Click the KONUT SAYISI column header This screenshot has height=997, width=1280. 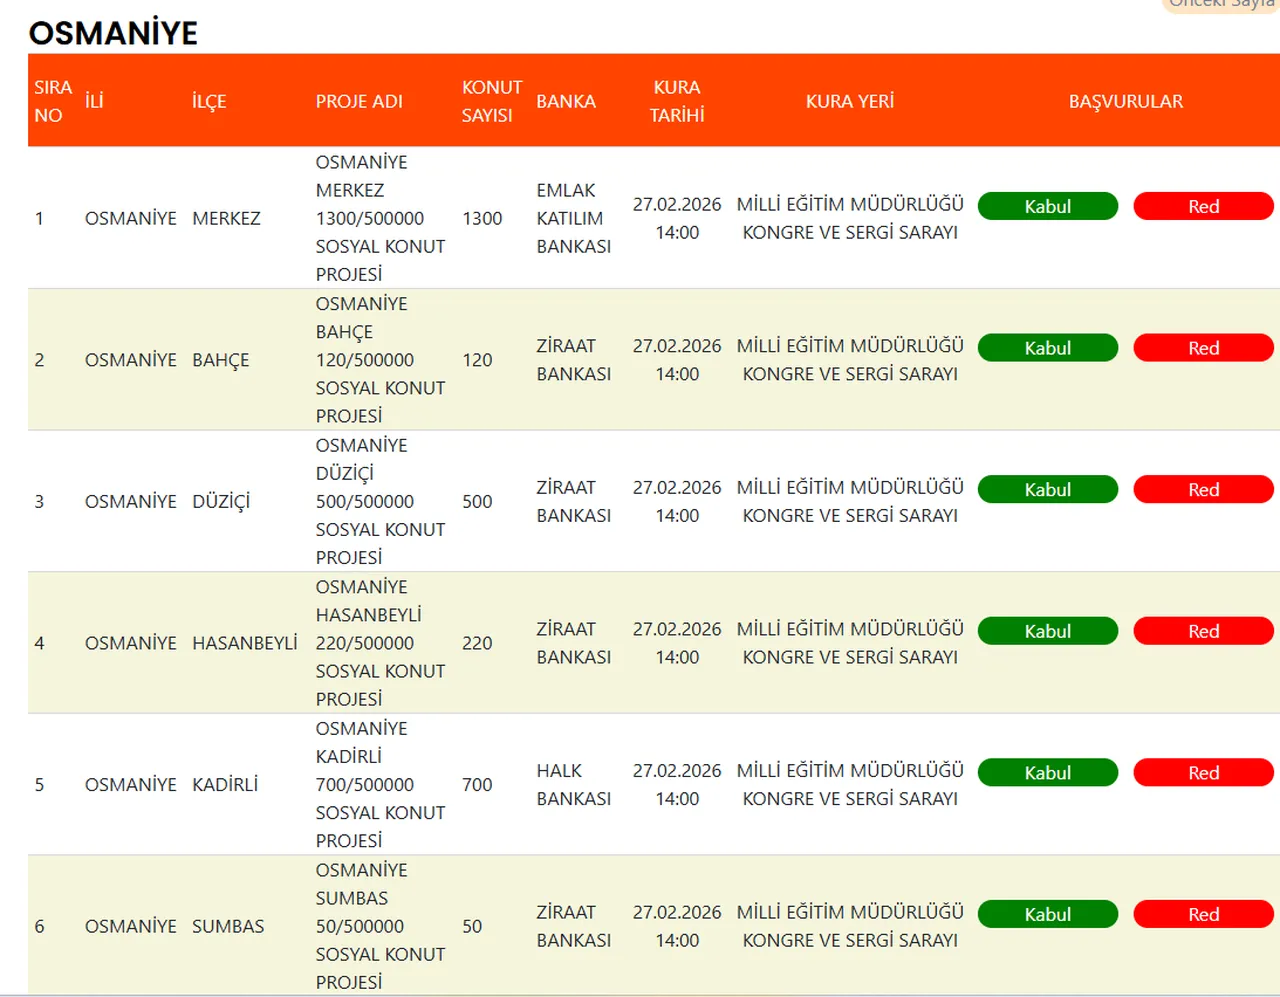point(491,101)
